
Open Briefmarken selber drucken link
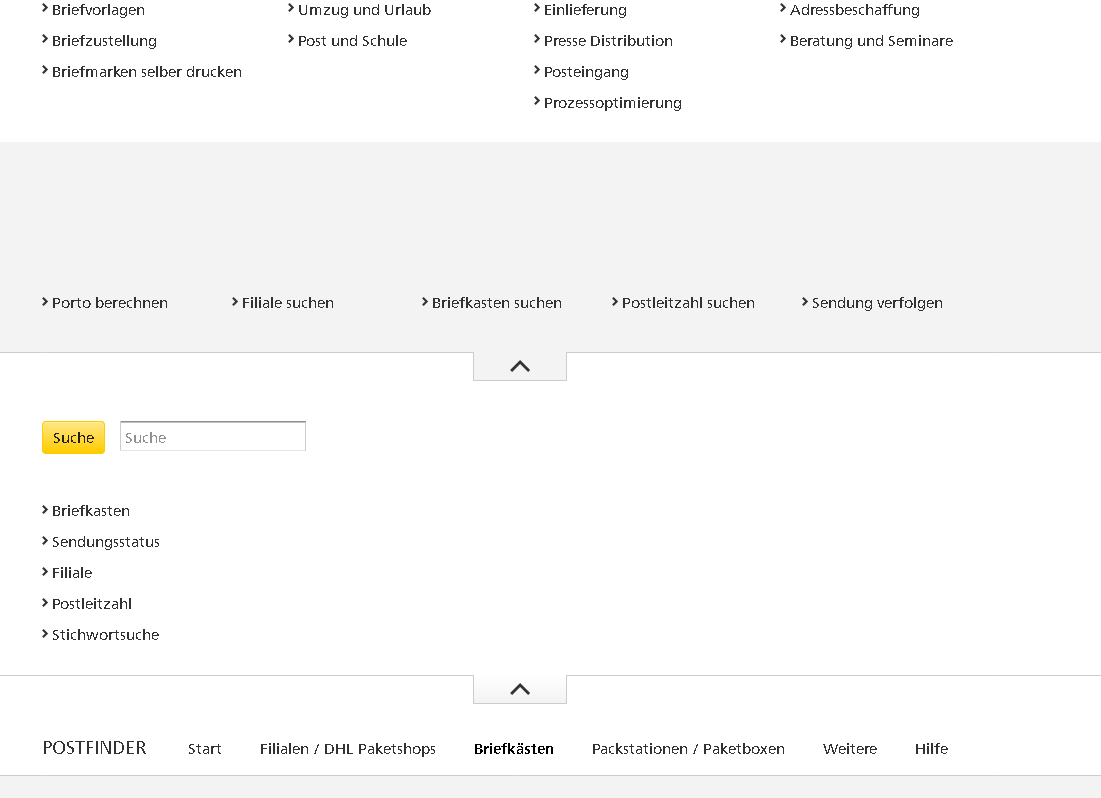146,71
